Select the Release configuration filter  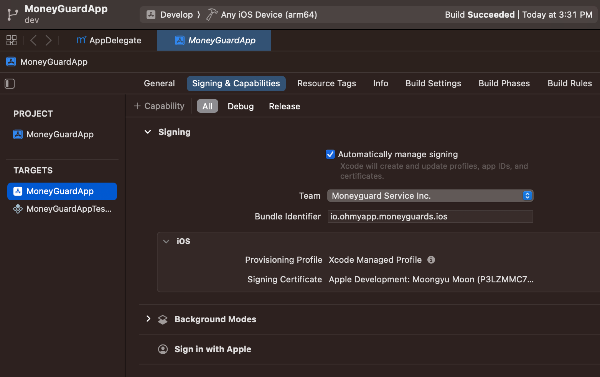(284, 106)
